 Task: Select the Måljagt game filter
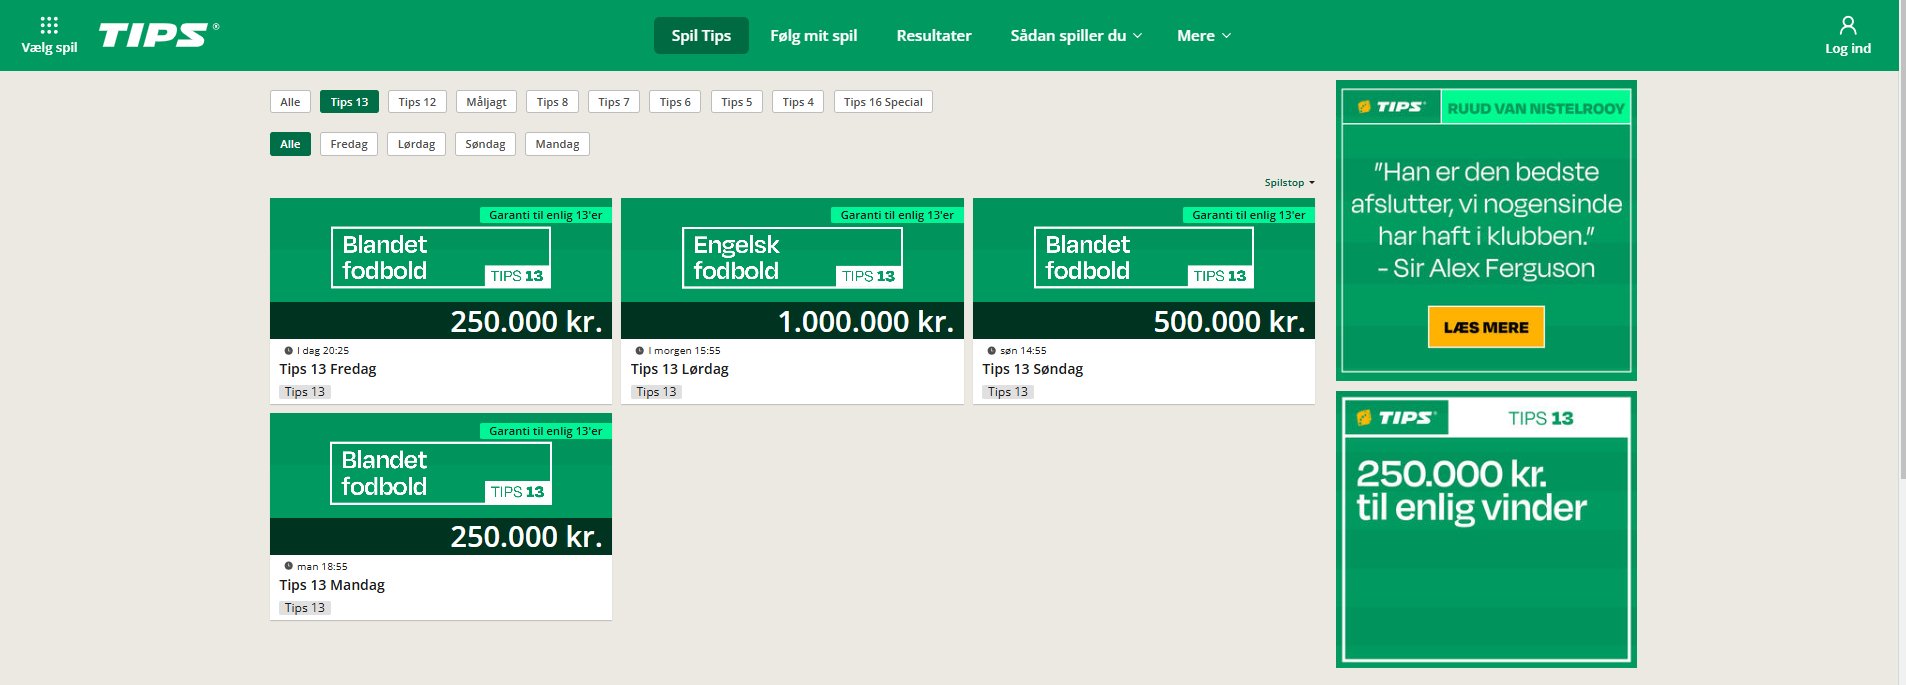tap(486, 102)
